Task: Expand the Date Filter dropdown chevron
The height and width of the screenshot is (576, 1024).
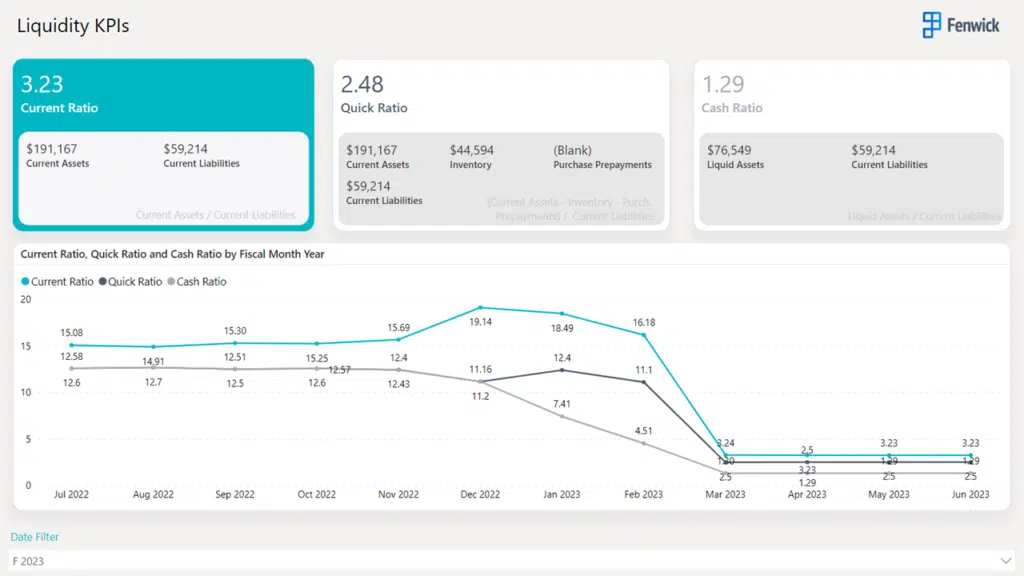Action: (1005, 561)
